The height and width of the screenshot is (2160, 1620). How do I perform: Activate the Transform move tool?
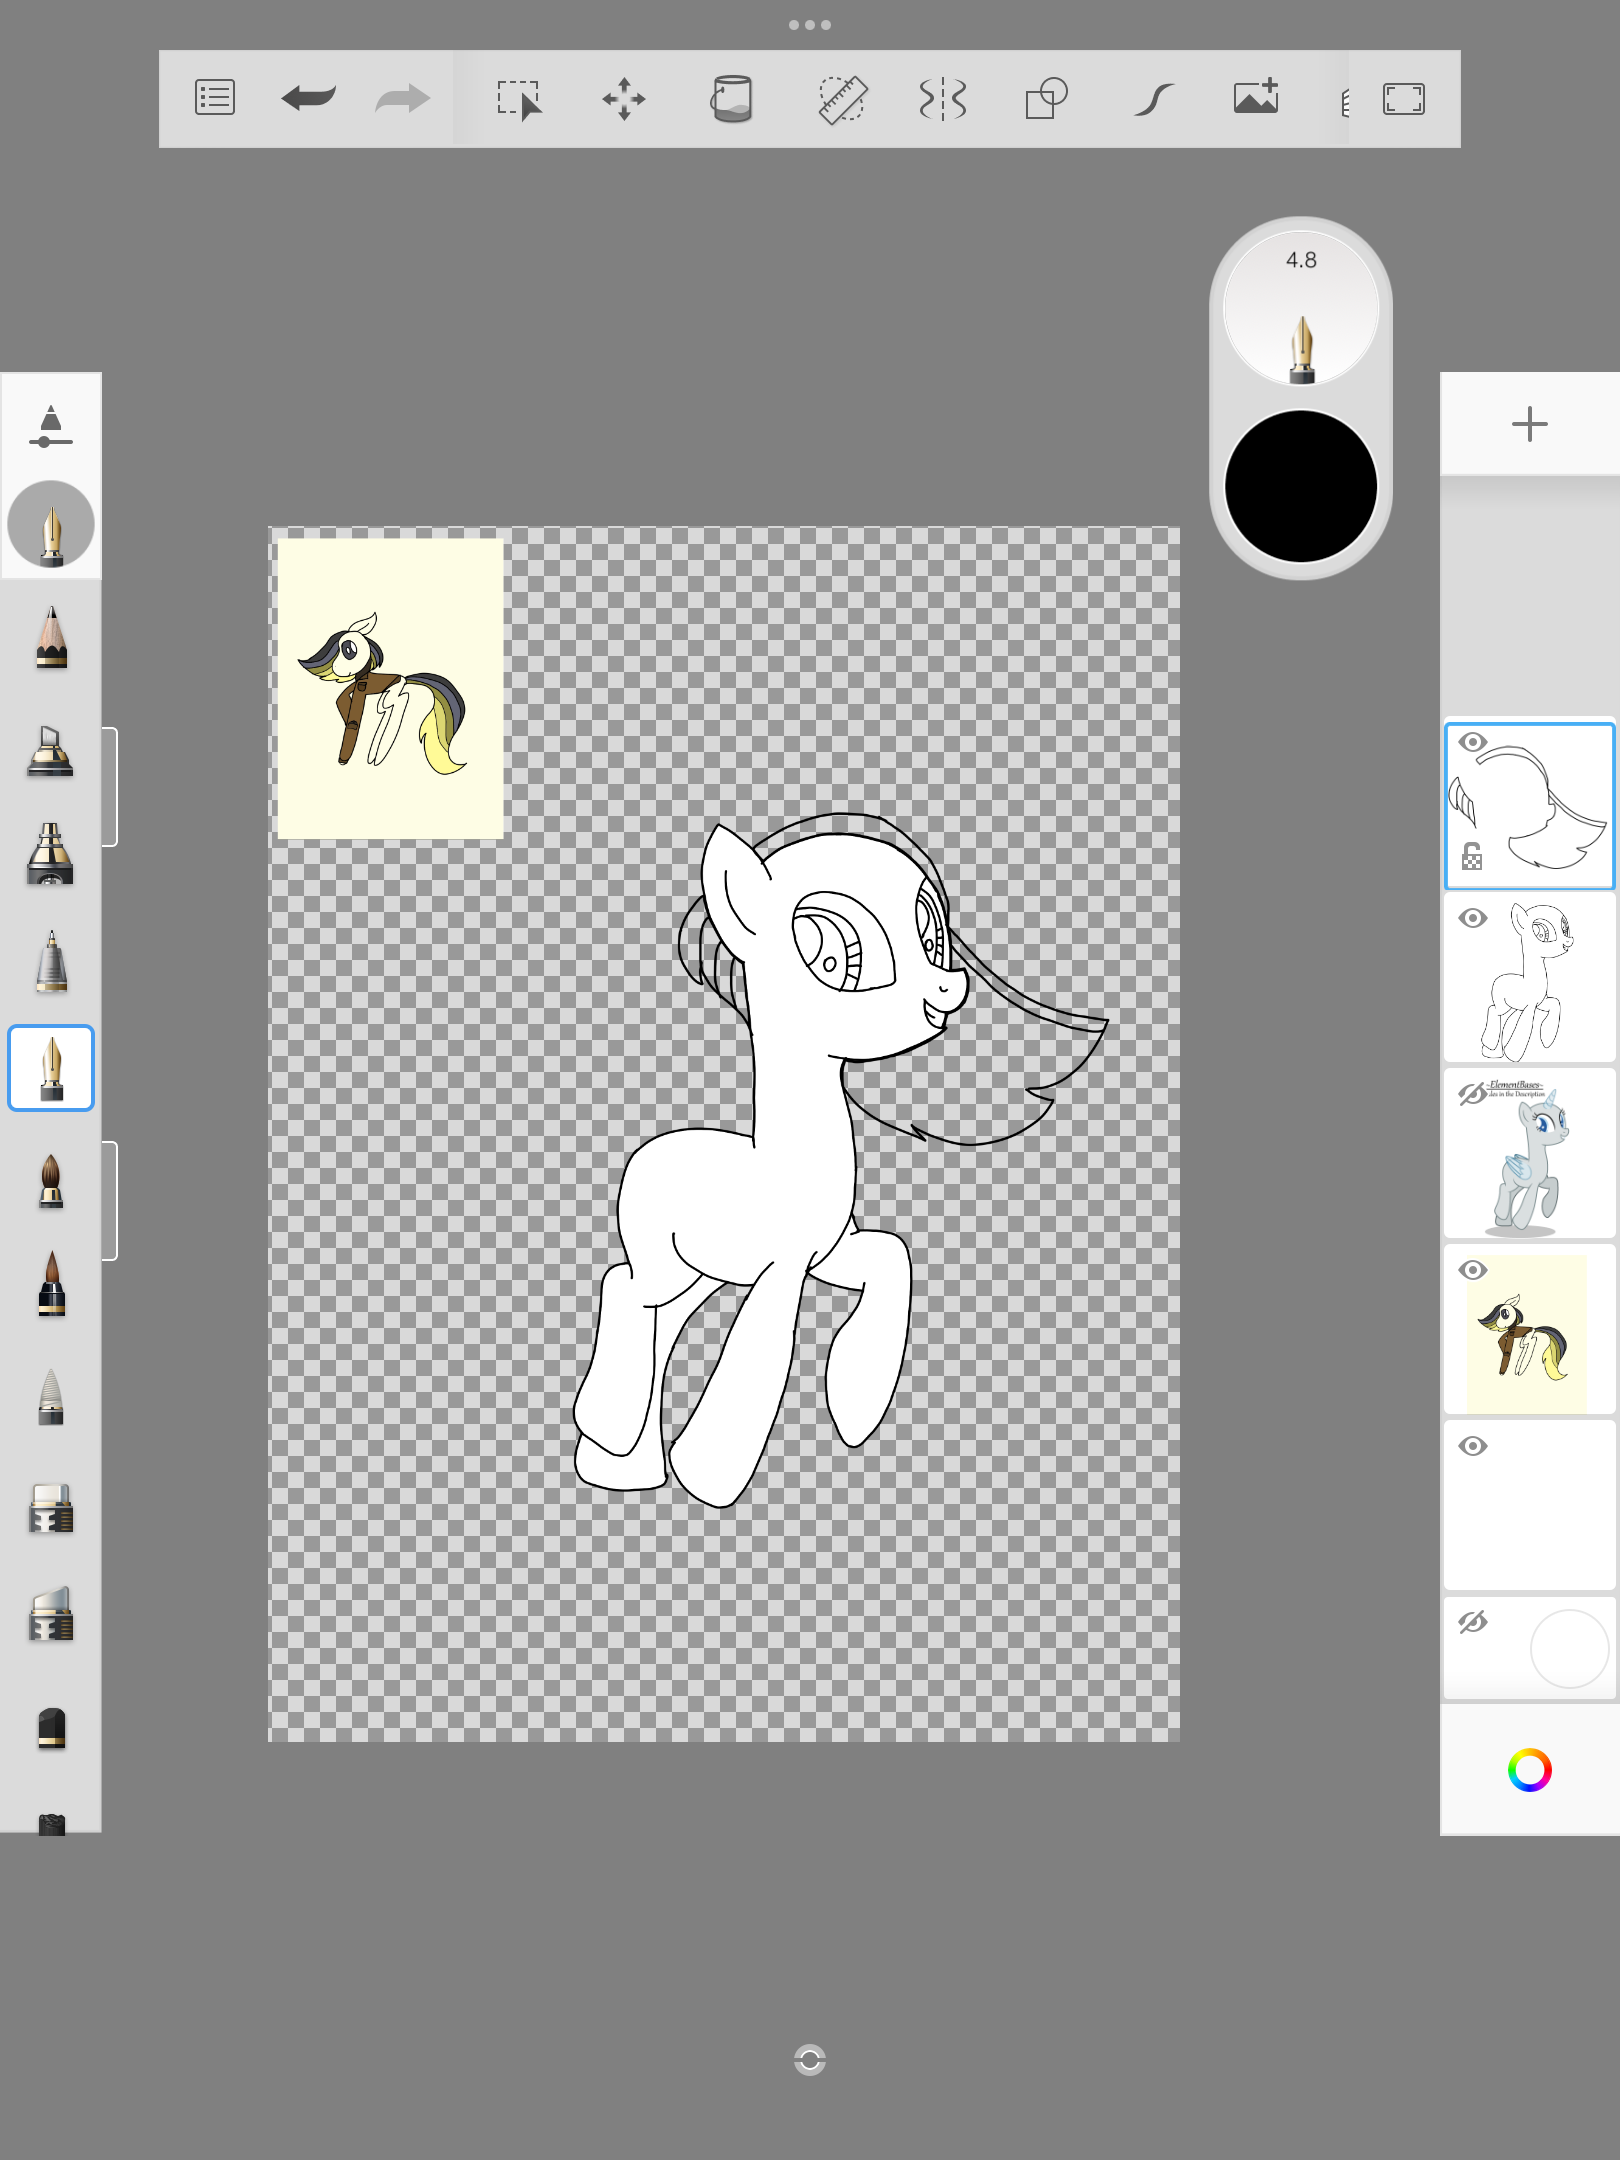click(624, 99)
